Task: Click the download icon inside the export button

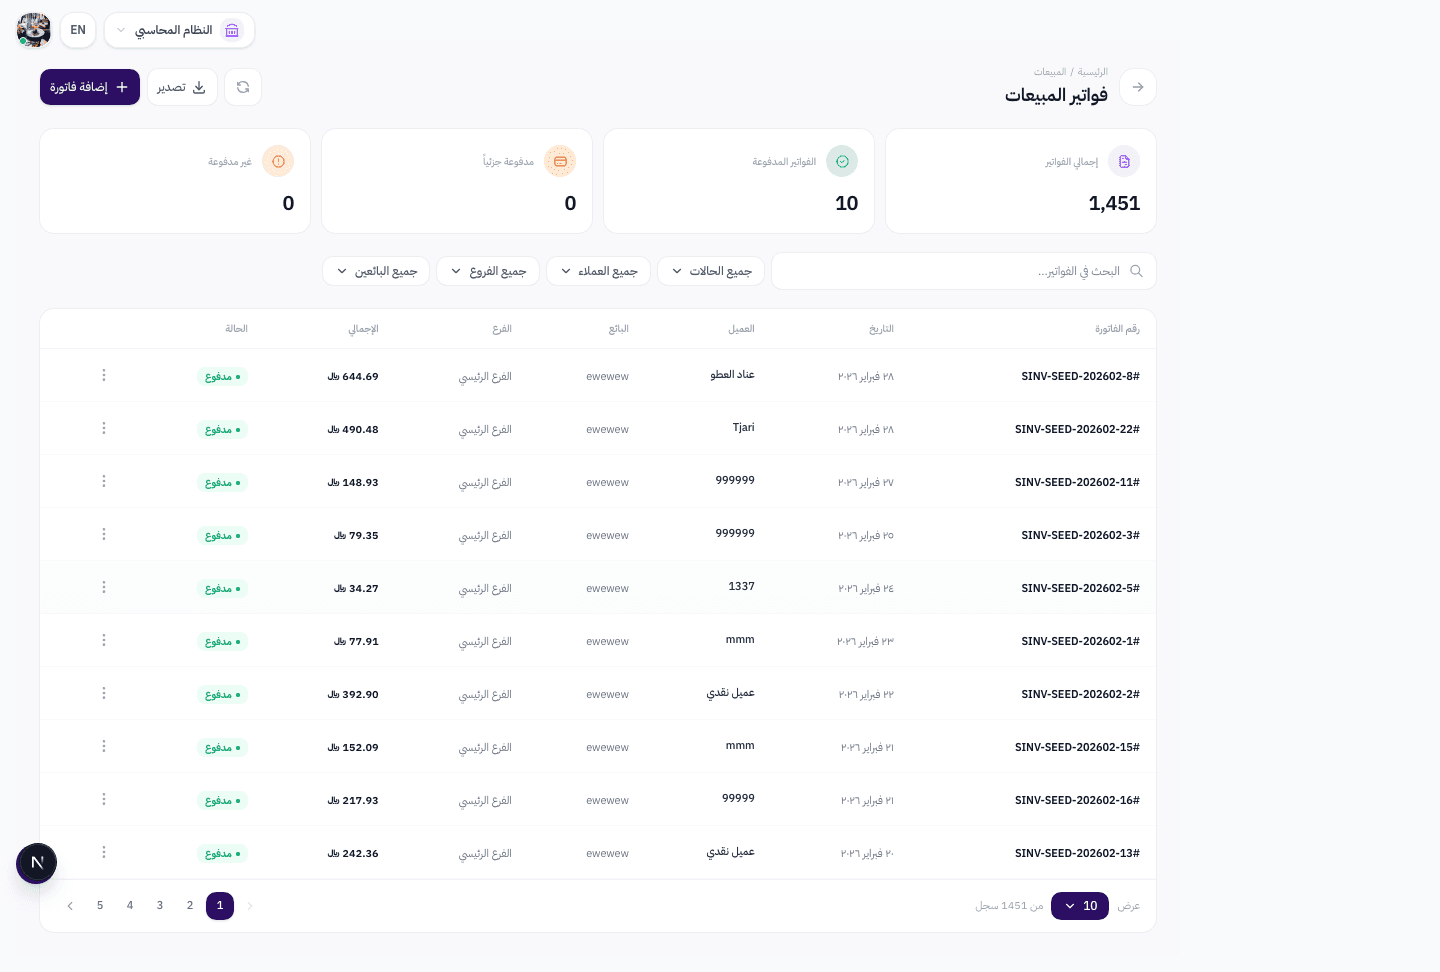Action: (x=198, y=87)
